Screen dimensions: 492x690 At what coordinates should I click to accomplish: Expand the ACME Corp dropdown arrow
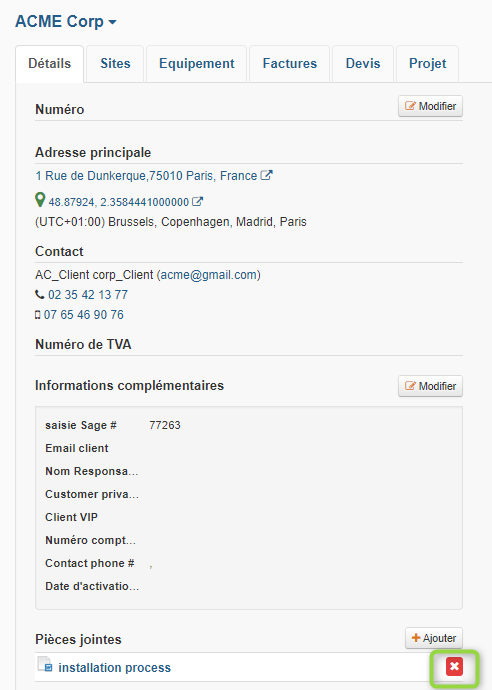click(x=112, y=22)
